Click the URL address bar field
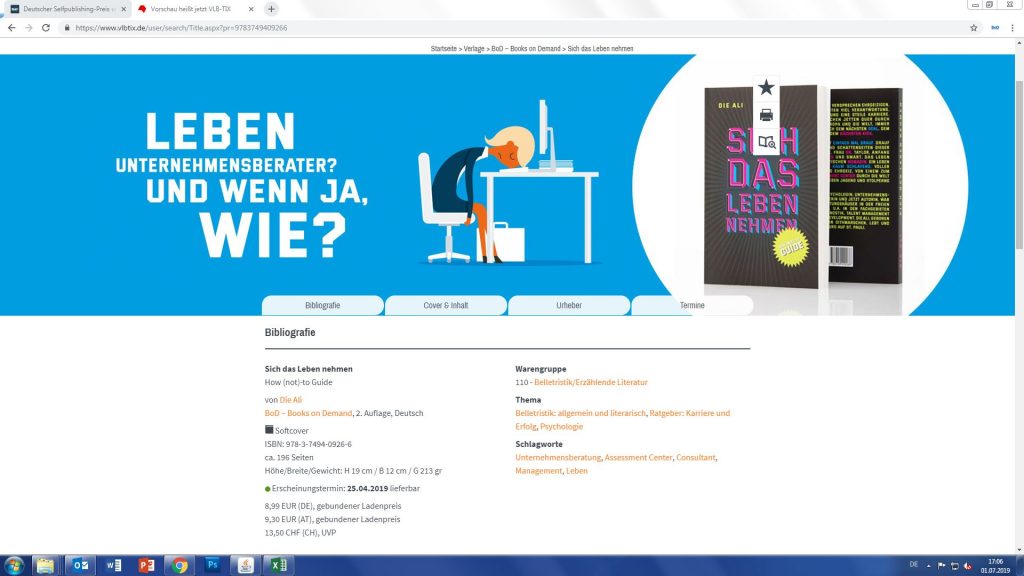This screenshot has width=1024, height=576. click(509, 28)
